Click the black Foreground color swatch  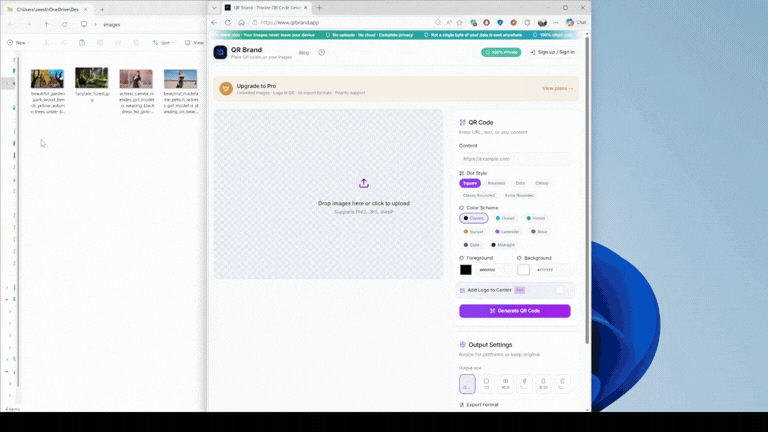coord(466,269)
